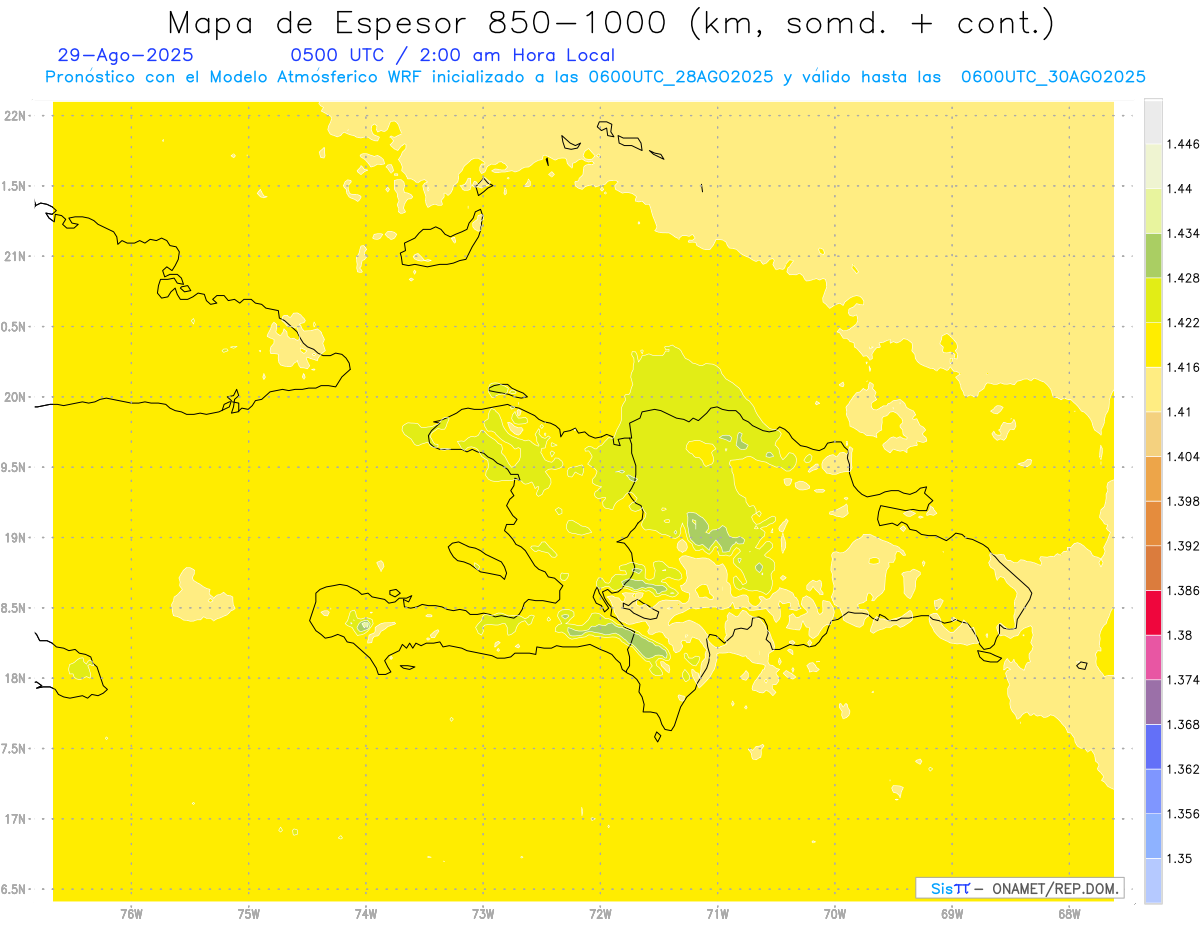Click the latitude label '6.5N'
The image size is (1200, 927).
click(13, 889)
